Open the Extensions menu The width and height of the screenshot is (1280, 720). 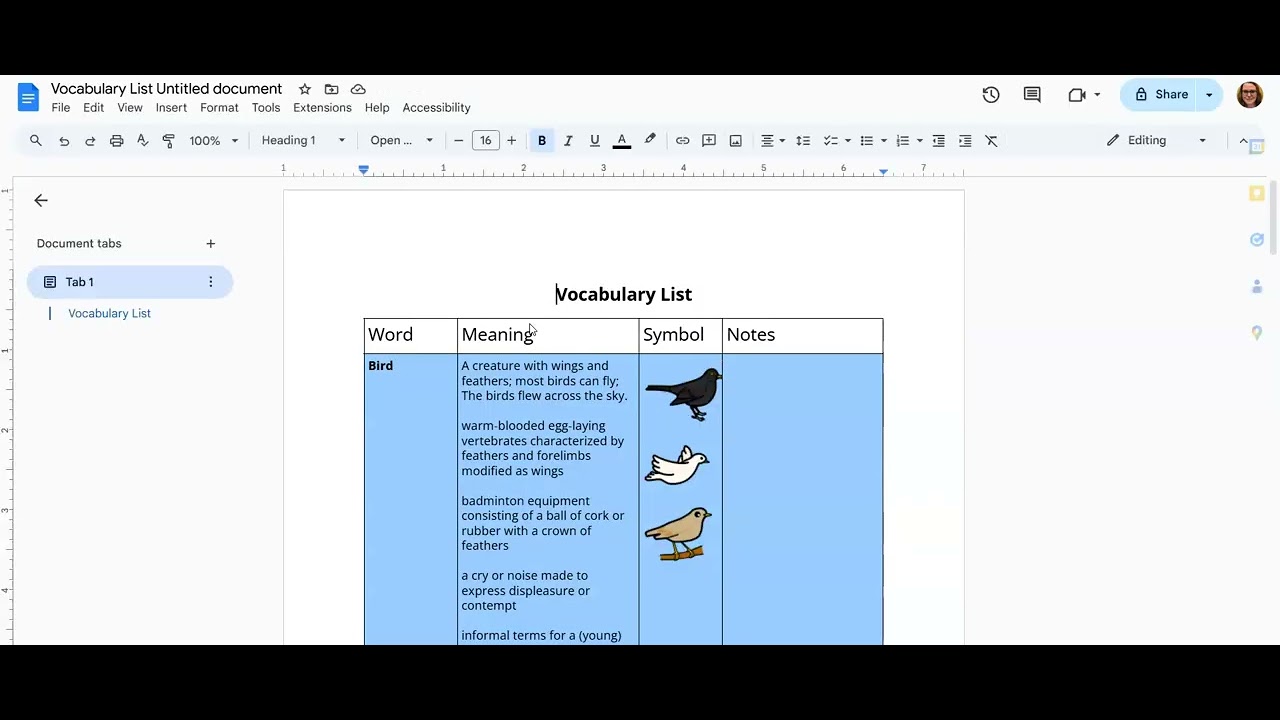click(x=322, y=108)
